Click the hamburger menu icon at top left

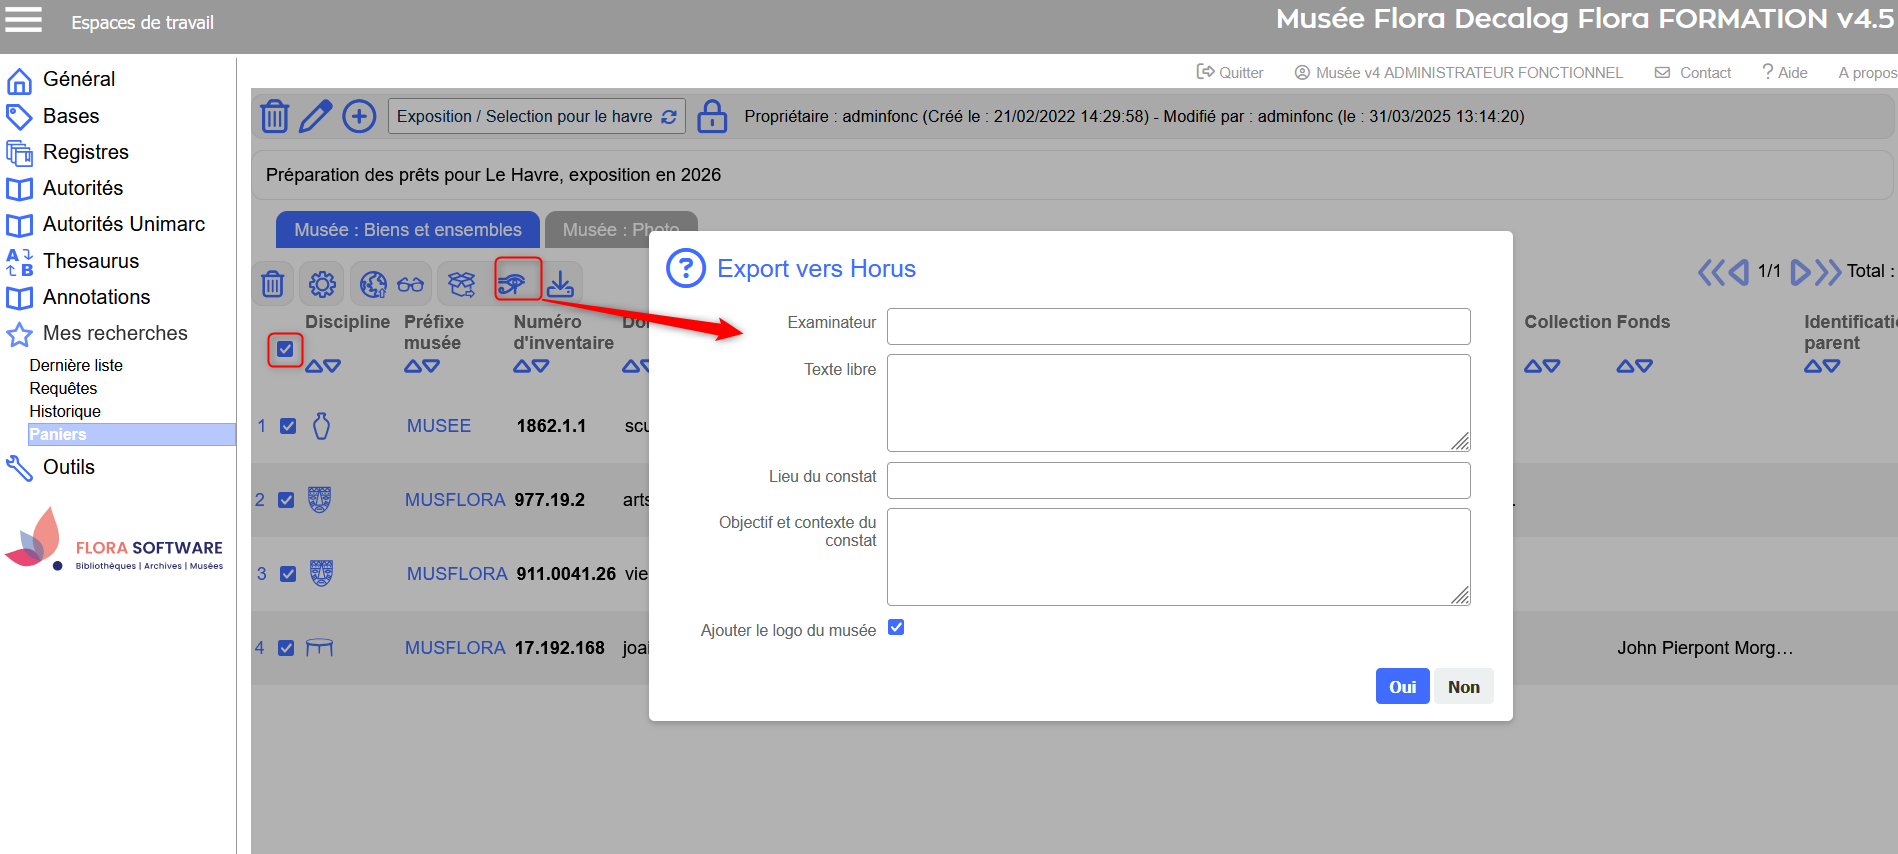tap(24, 20)
